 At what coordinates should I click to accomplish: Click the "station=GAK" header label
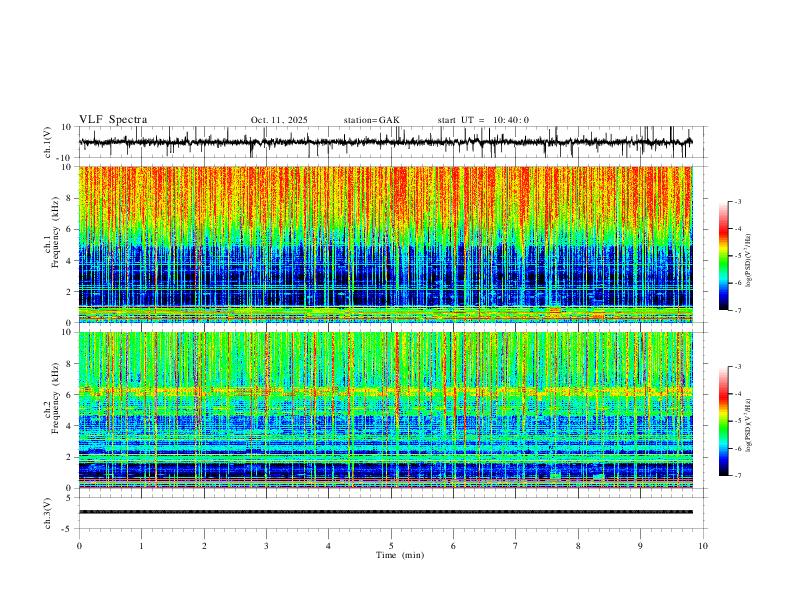pos(372,120)
